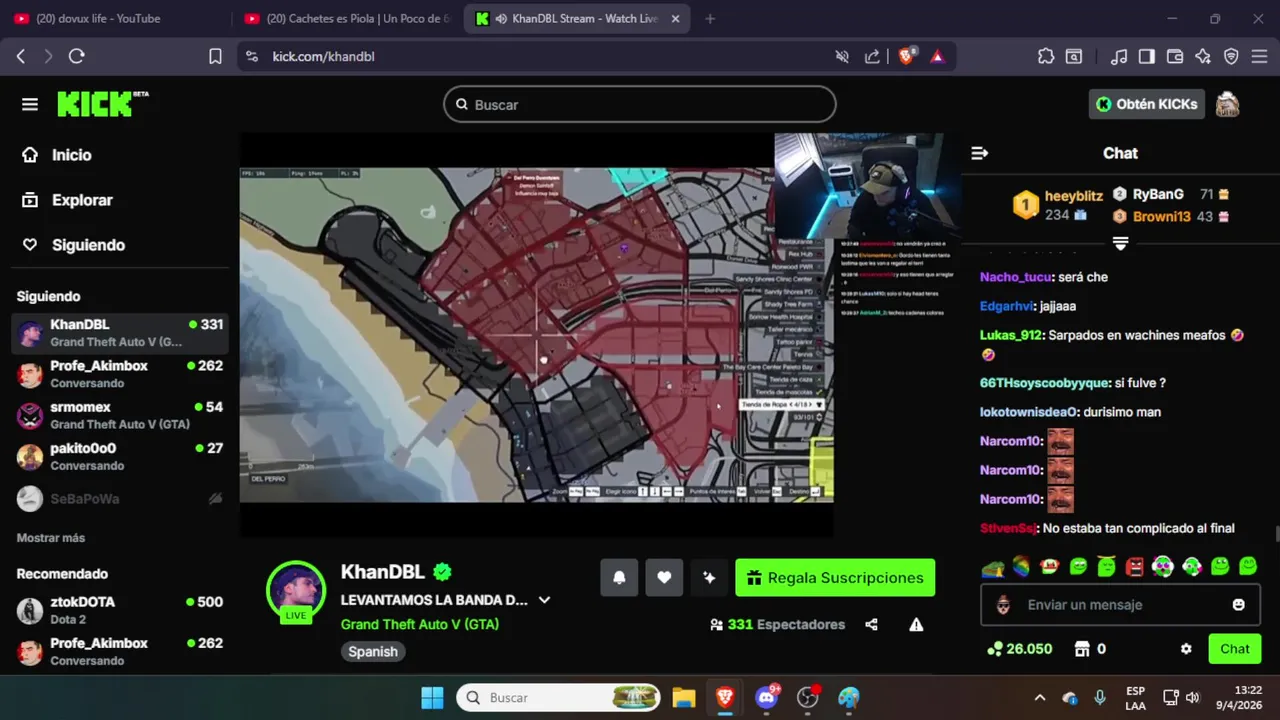The width and height of the screenshot is (1280, 720).
Task: Click the 26.050 channel points balance
Action: [1019, 649]
